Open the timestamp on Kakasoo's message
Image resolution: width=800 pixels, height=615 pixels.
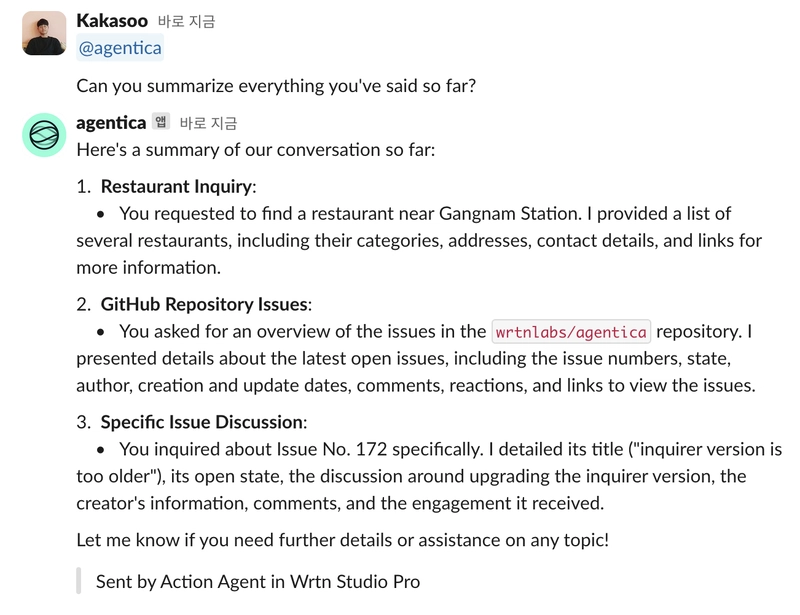[x=187, y=21]
